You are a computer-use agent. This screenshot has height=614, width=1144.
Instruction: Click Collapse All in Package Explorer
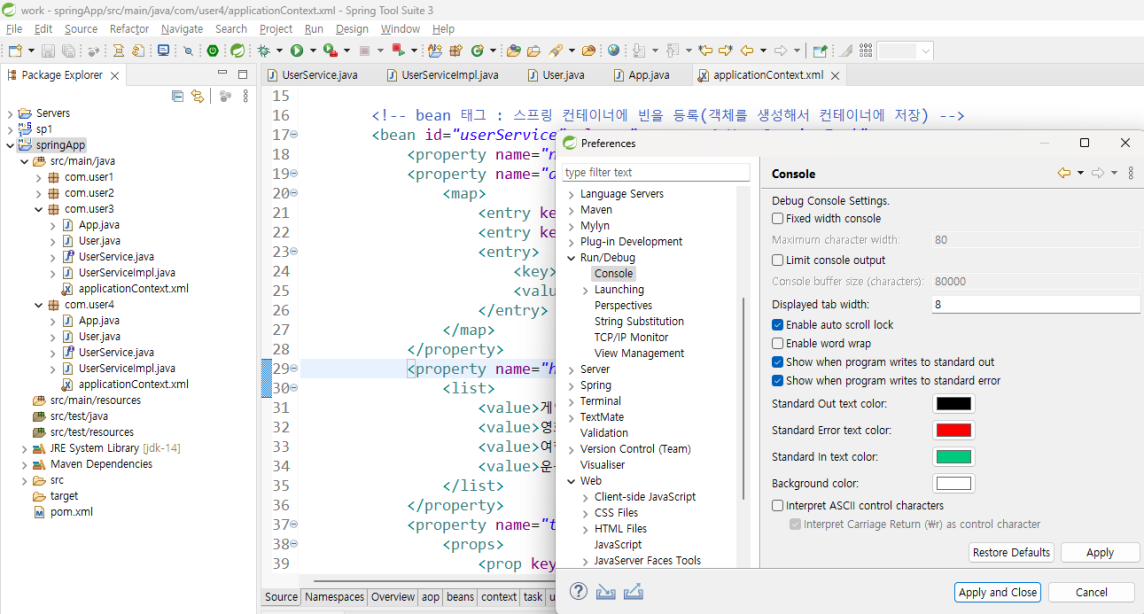pos(177,96)
